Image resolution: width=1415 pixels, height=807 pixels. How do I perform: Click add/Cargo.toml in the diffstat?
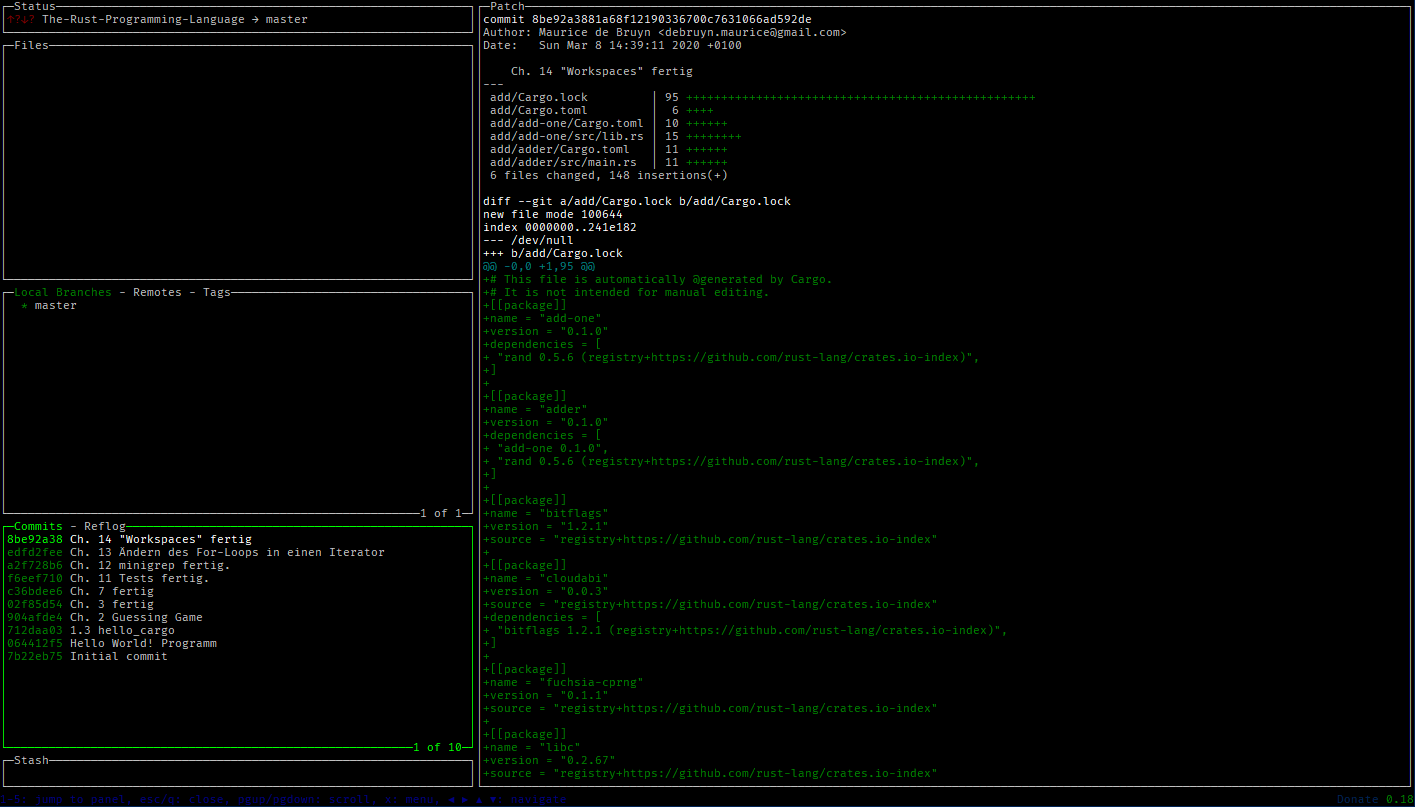tap(539, 110)
